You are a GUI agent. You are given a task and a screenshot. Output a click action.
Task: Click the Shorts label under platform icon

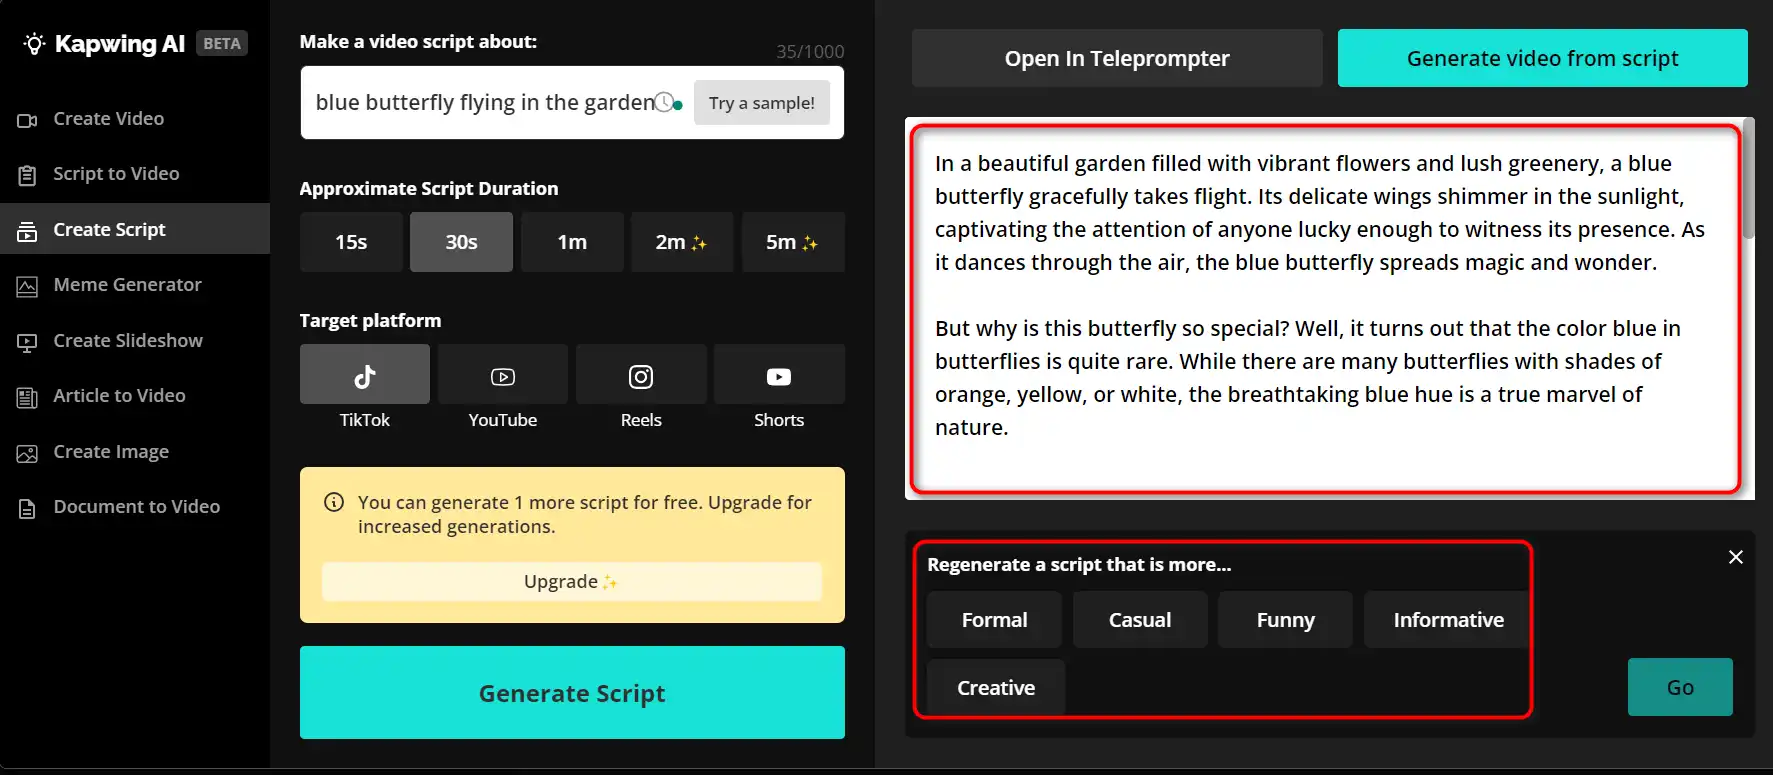click(x=779, y=420)
